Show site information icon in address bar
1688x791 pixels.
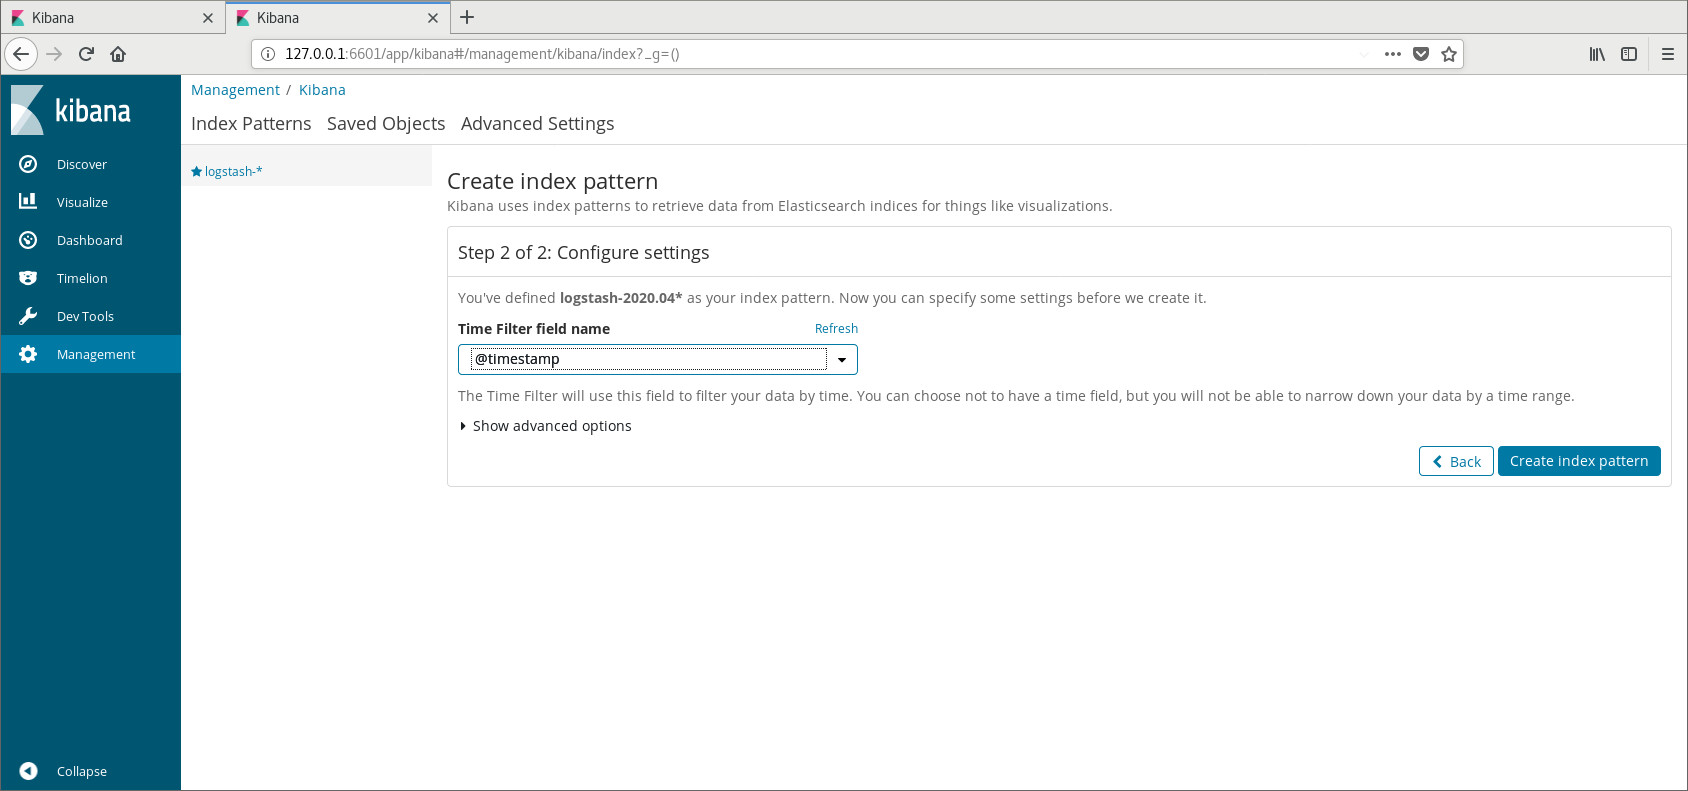click(268, 54)
